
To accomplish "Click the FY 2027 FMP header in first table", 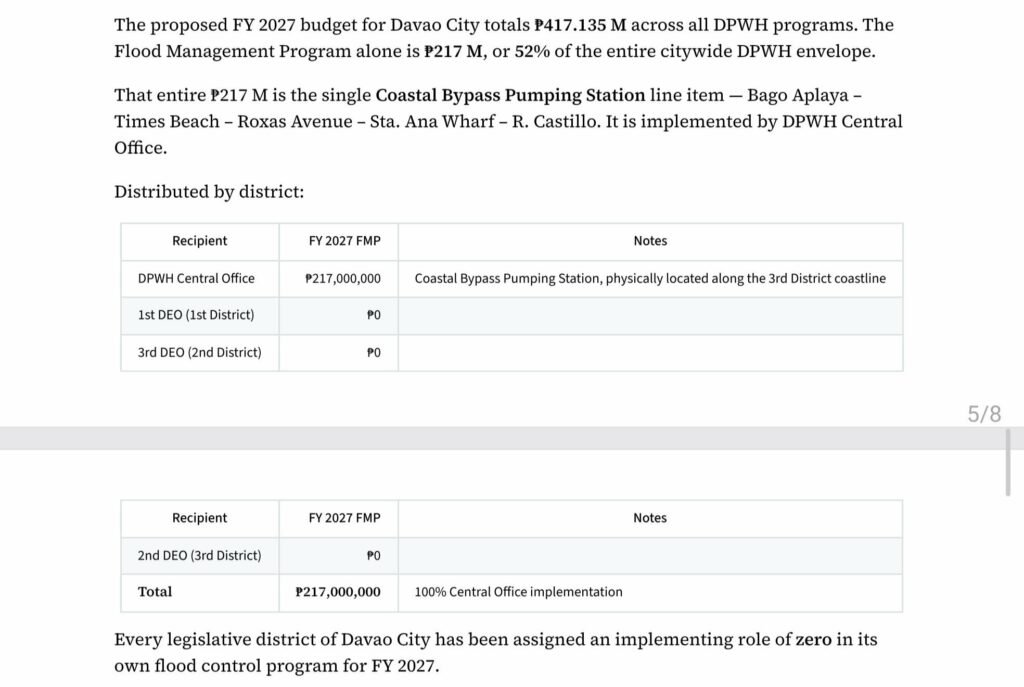I will [x=345, y=241].
